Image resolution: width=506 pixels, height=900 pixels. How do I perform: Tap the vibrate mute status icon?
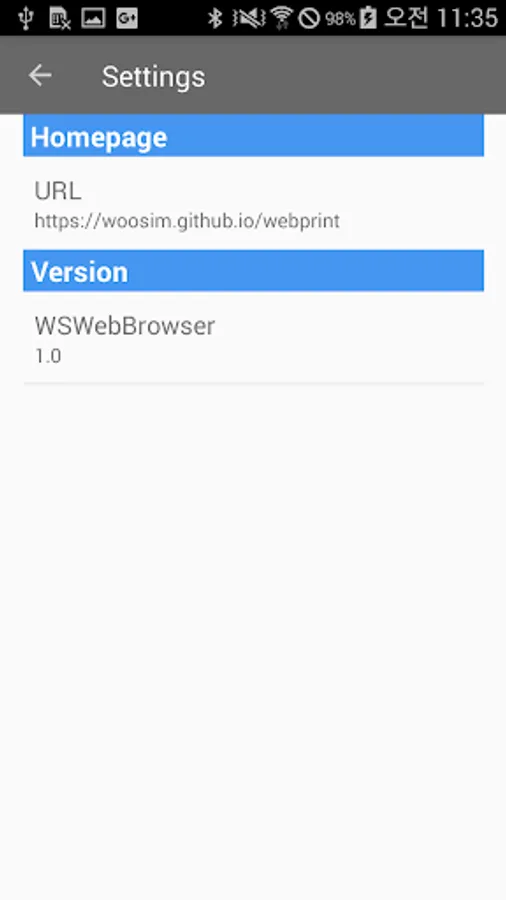250,18
